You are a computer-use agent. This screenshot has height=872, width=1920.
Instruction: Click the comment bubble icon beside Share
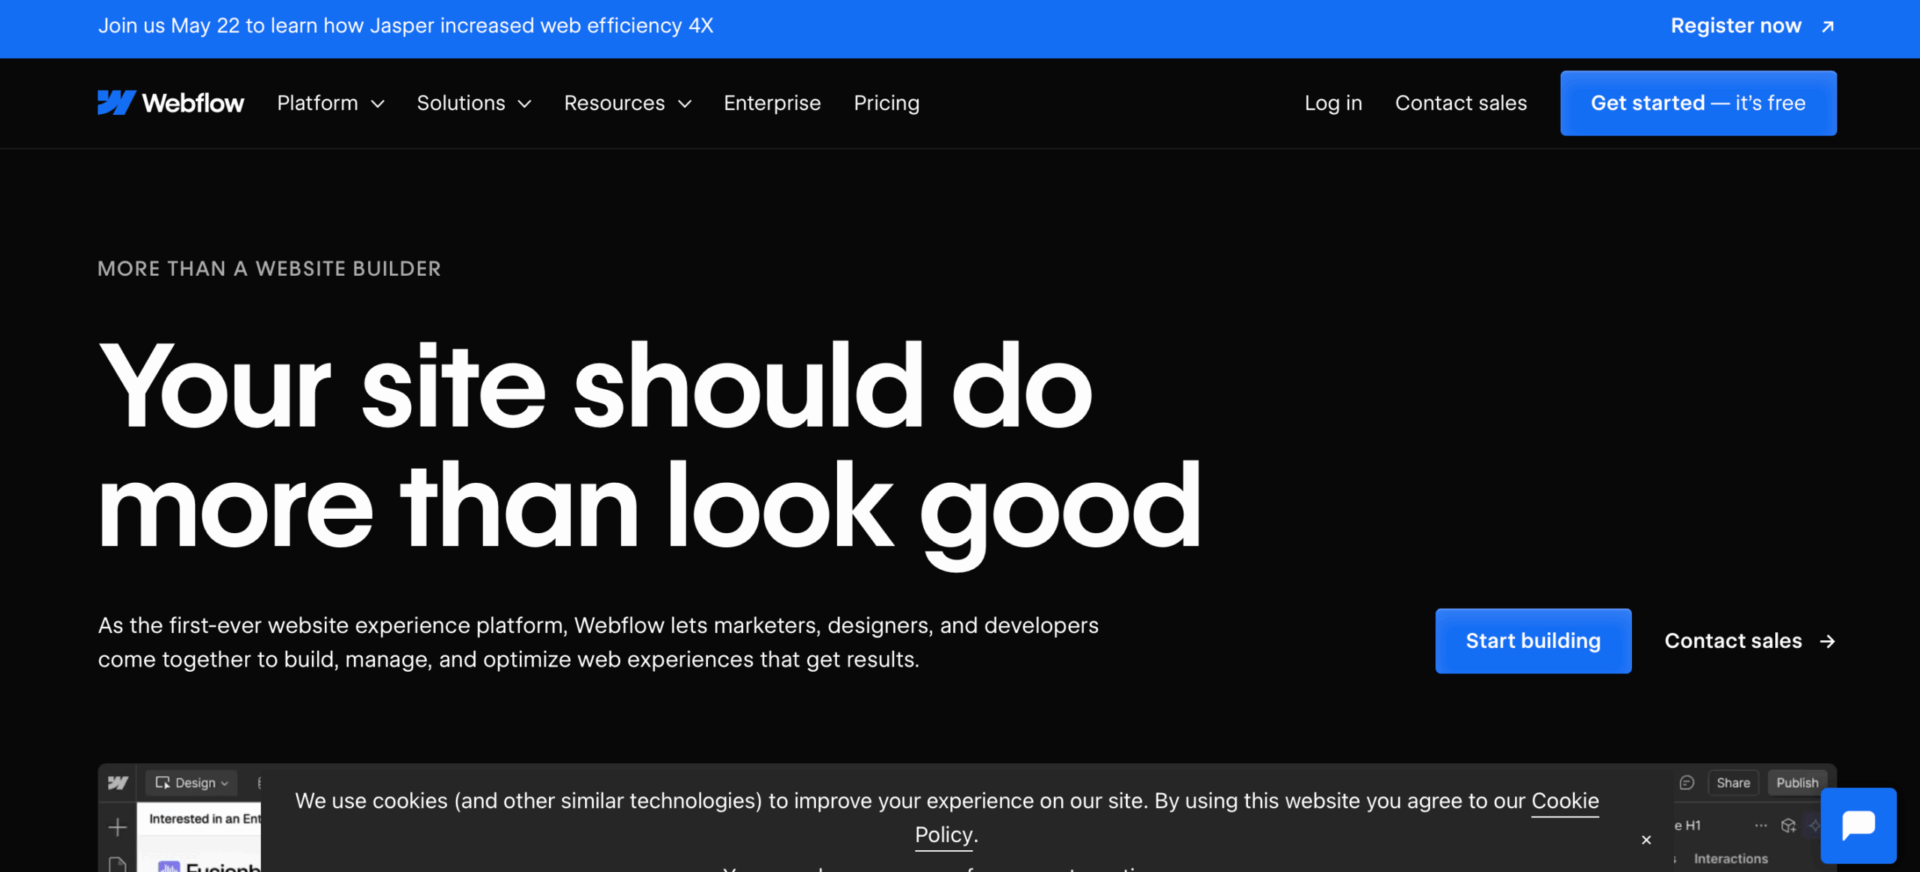pos(1687,783)
